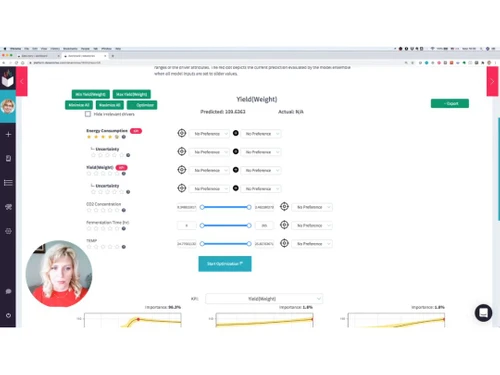Screen dimensions: 500x375
Task: Click the CO2 Concentration slider left handle
Action: pyautogui.click(x=202, y=207)
